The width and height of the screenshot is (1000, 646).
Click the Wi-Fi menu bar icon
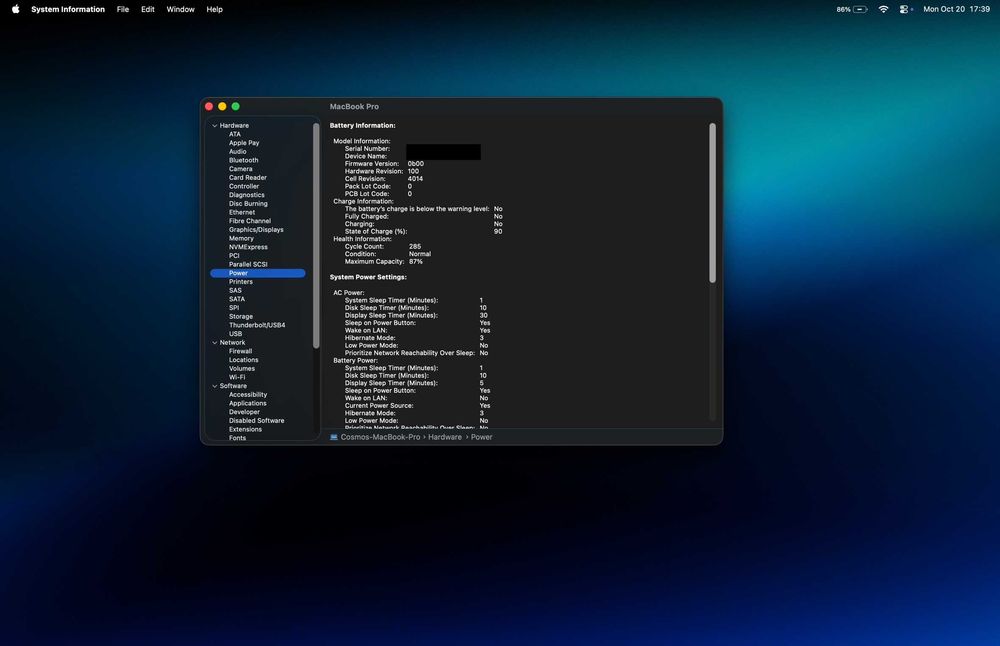tap(883, 9)
